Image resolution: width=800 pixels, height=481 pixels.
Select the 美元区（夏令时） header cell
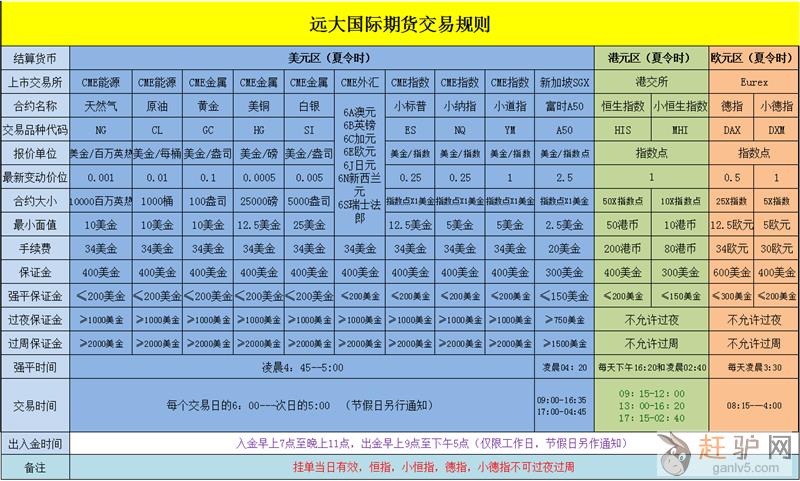click(331, 58)
